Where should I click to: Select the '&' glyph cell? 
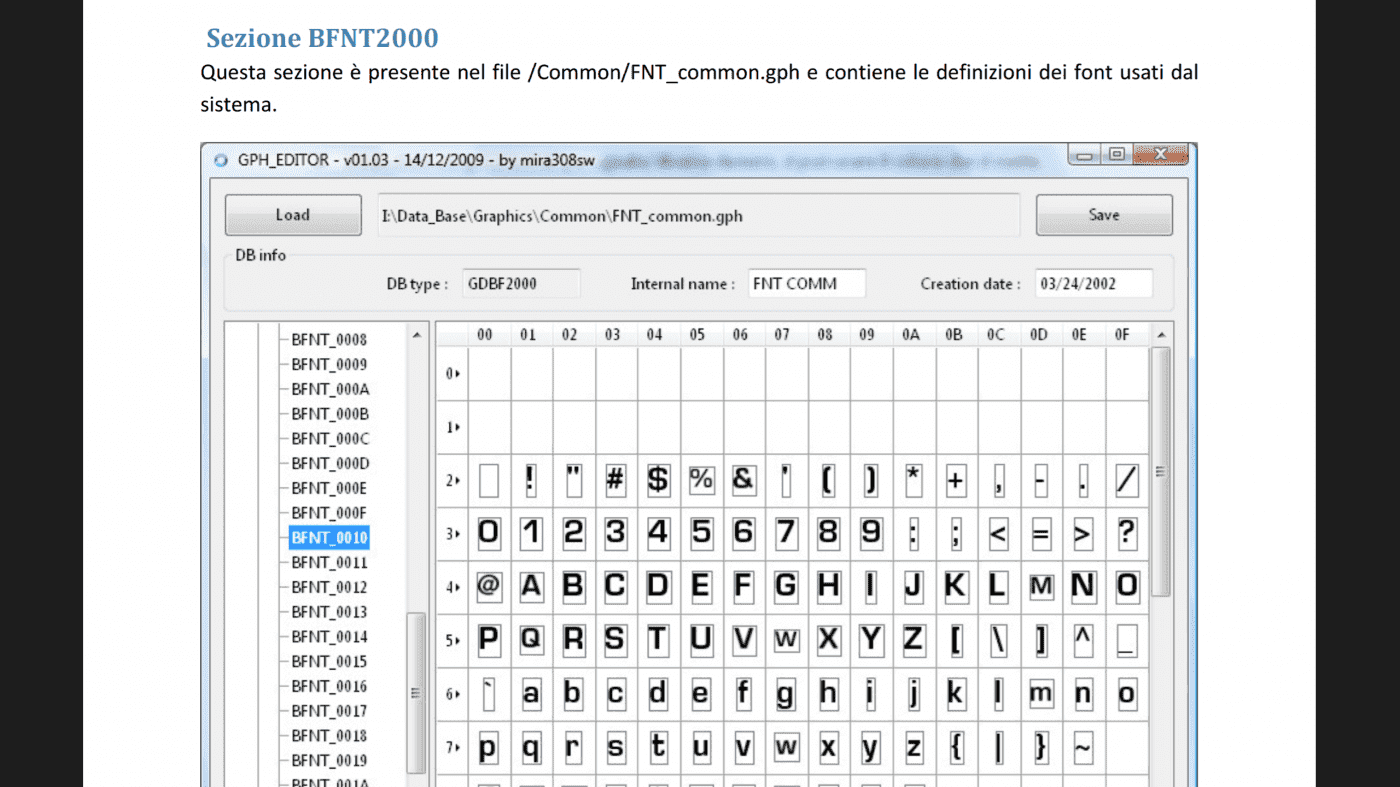743,481
